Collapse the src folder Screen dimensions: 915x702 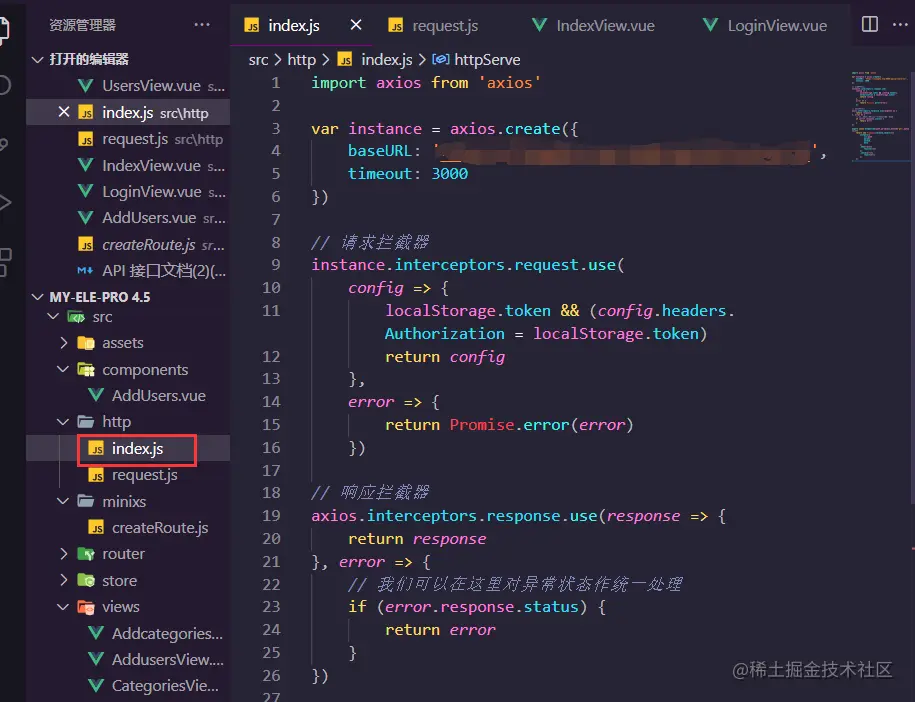pyautogui.click(x=54, y=317)
